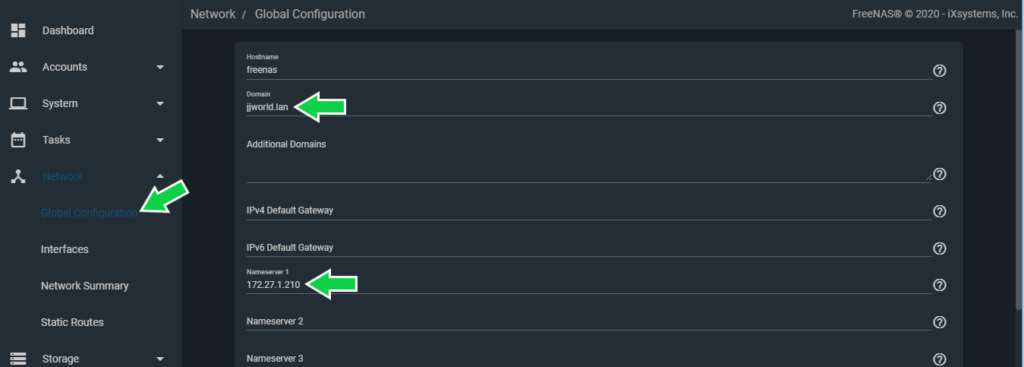Screen dimensions: 1024x367
Task: Click the Additional Domains text area
Action: coord(588,170)
